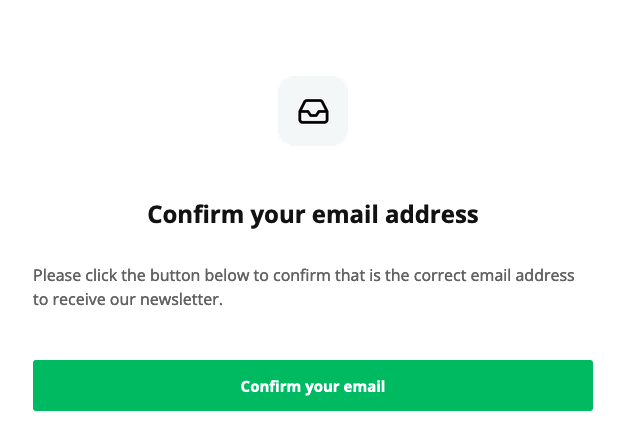
Task: Click 'to receive our newsletter.' line
Action: tap(128, 299)
